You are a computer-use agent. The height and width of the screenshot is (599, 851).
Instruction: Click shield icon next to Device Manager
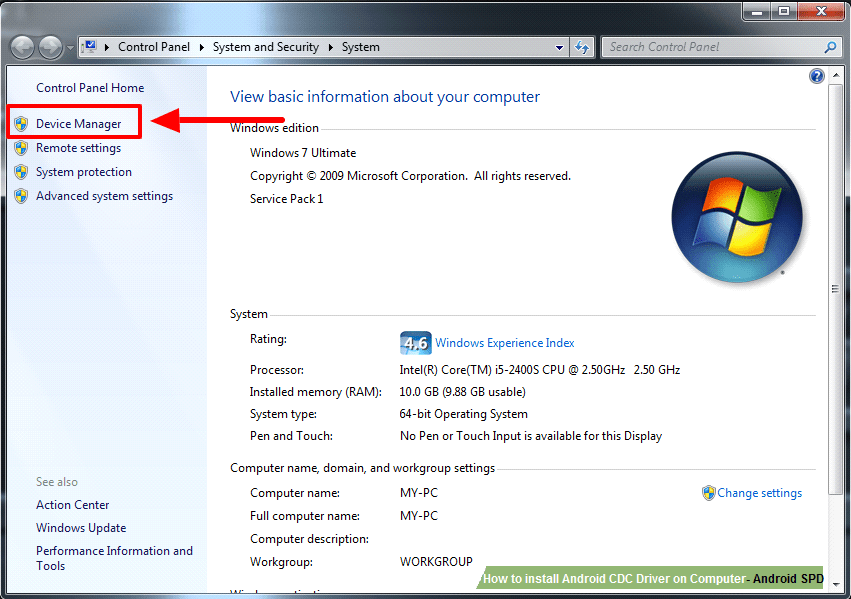coord(21,124)
